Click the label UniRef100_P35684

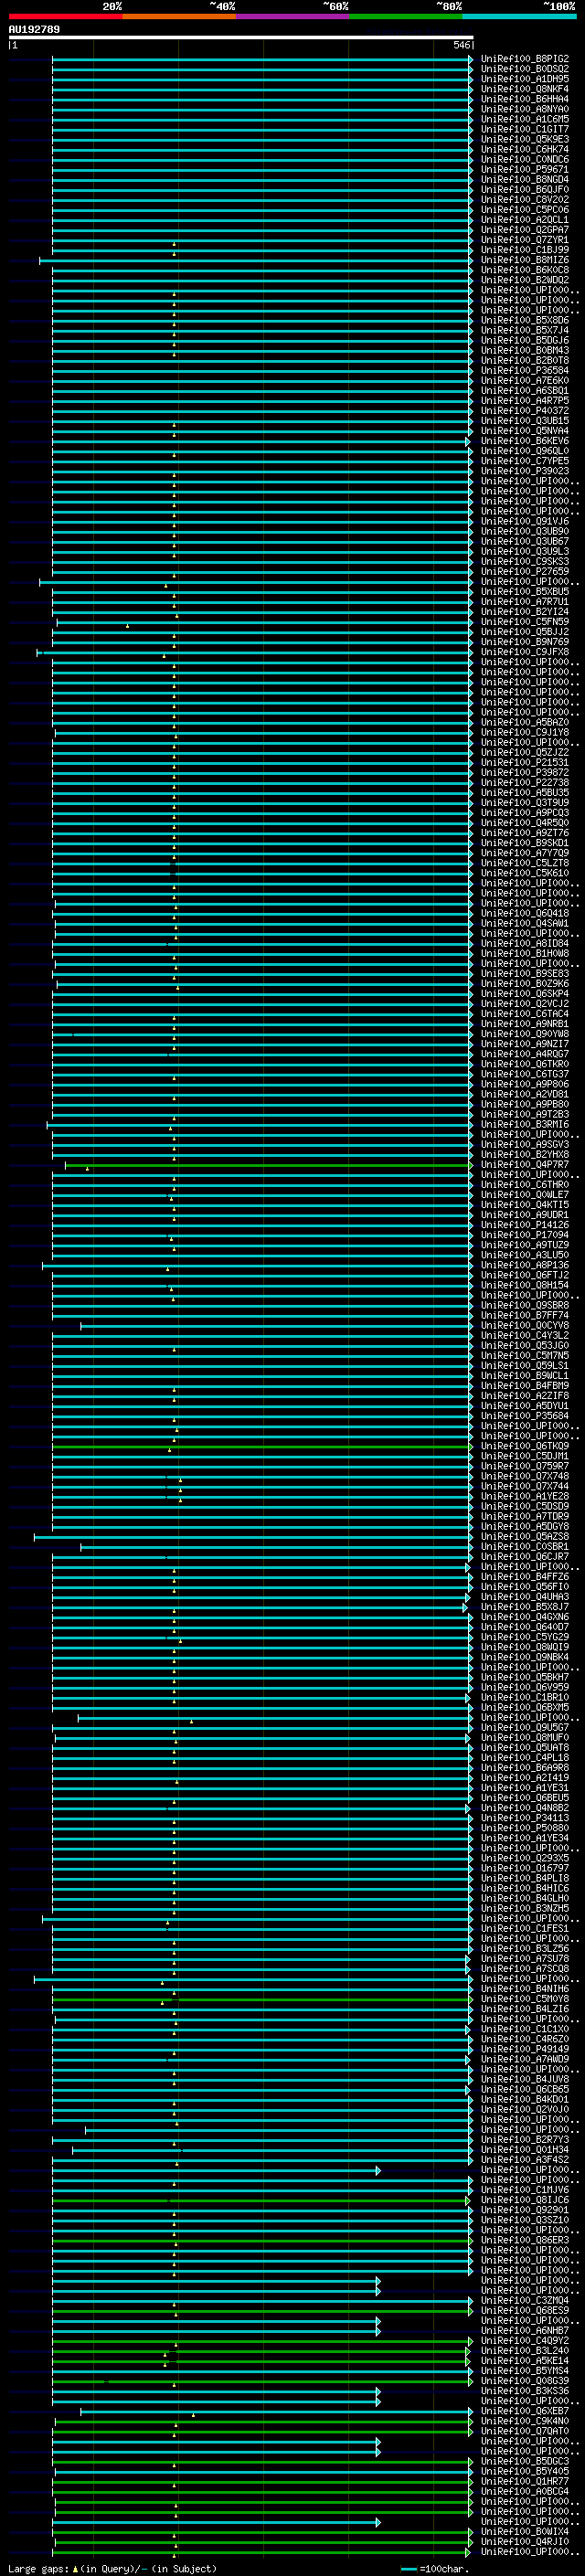525,1416
